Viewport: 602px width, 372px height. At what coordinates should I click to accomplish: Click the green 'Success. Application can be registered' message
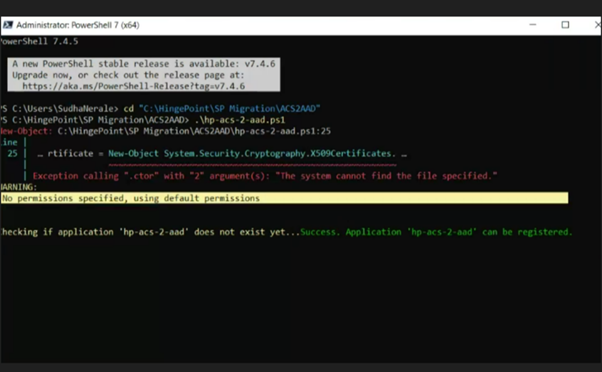click(436, 232)
